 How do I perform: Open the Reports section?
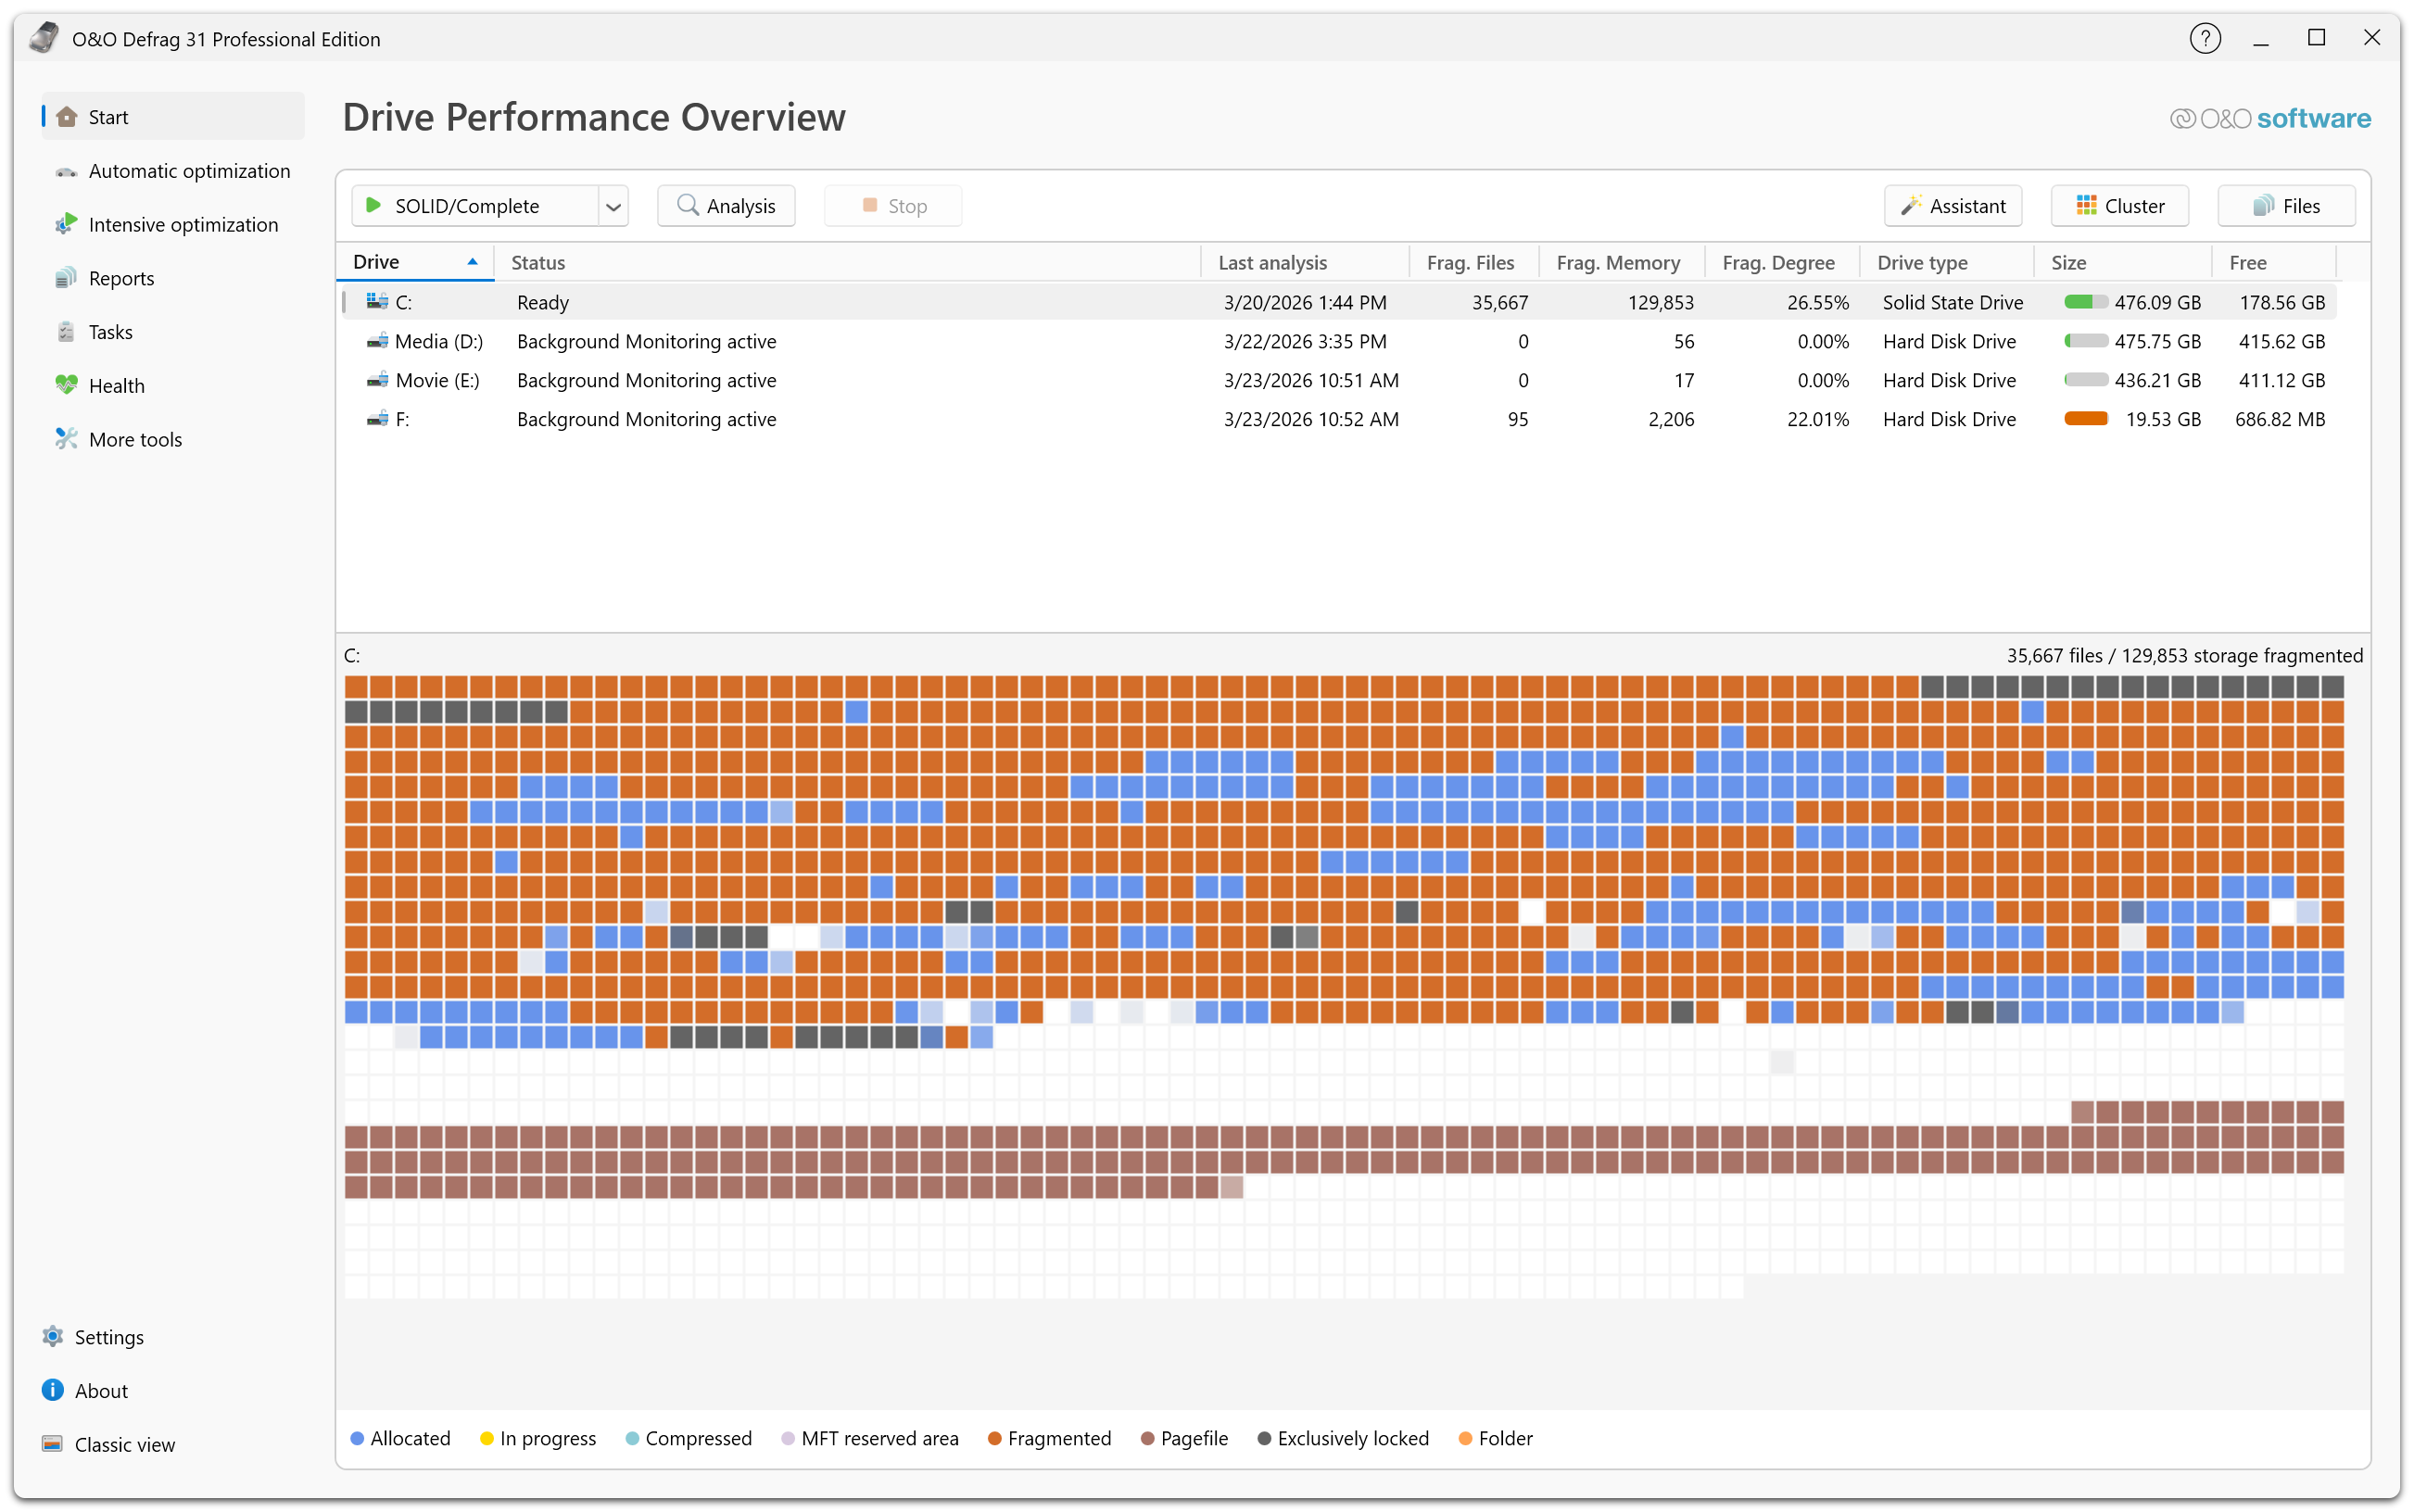click(121, 278)
